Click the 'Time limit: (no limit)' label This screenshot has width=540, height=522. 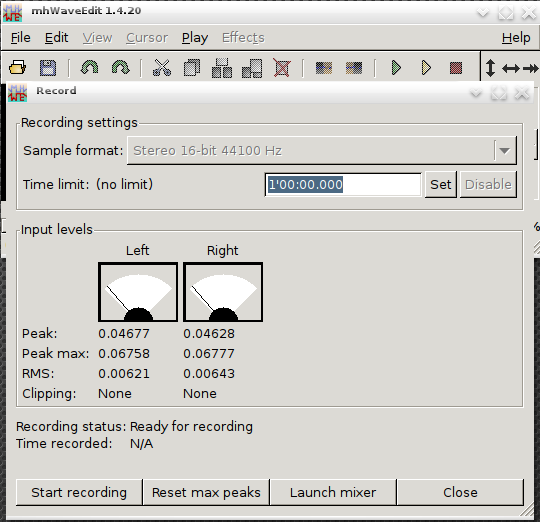[88, 185]
